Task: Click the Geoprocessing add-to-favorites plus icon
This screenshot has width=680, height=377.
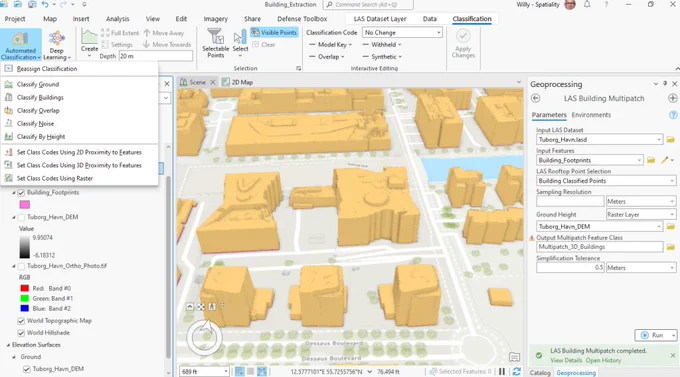Action: click(x=672, y=98)
